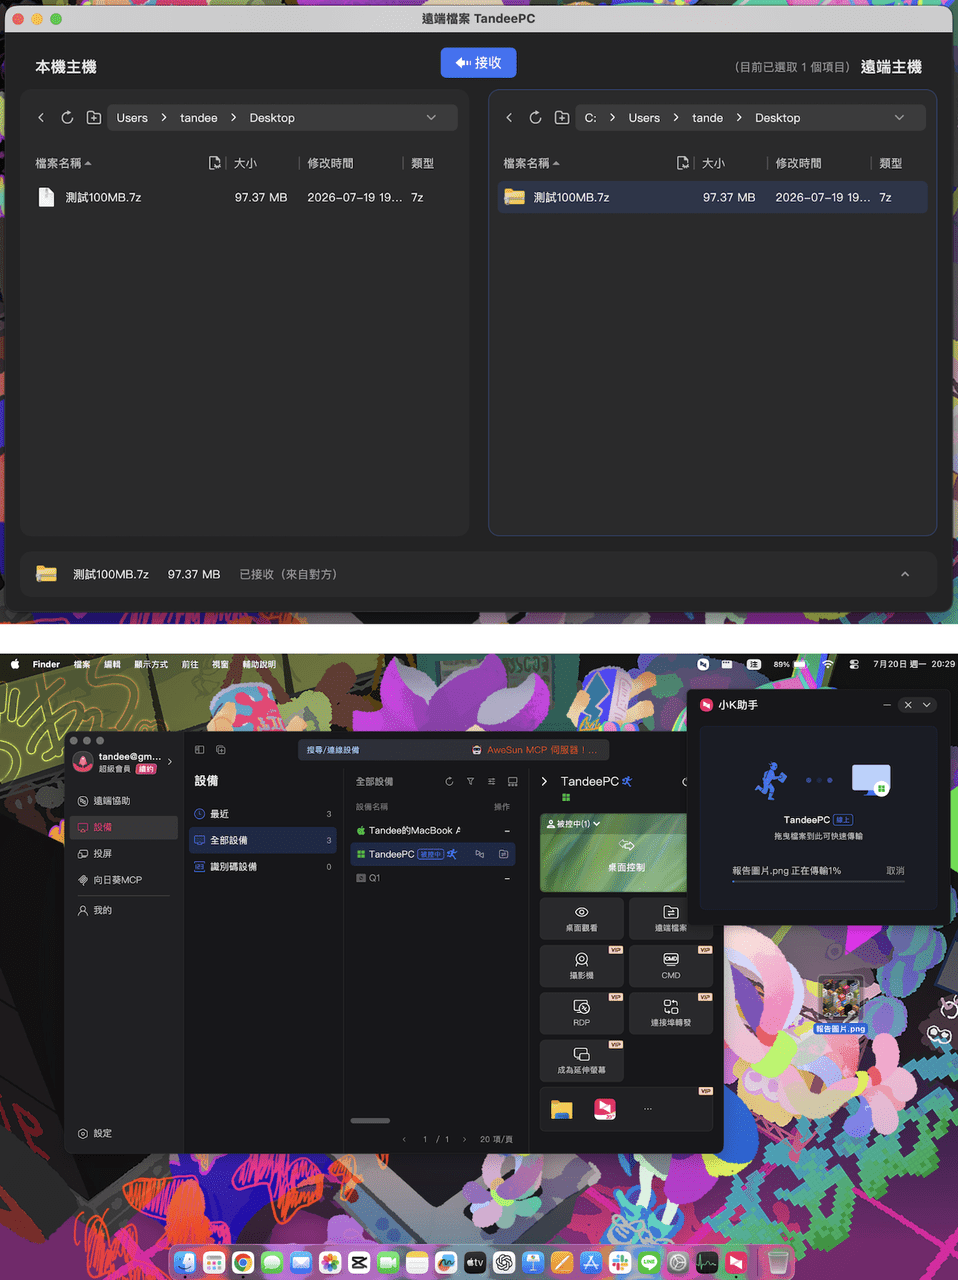Collapse the TandeePC detail panel
Screen dimensions: 958x1280
[x=544, y=781]
